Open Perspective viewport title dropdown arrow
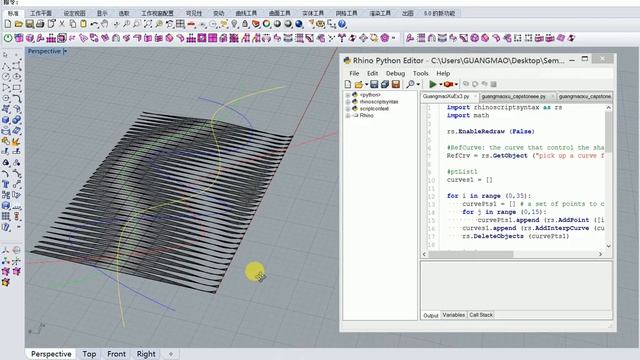 (x=65, y=51)
